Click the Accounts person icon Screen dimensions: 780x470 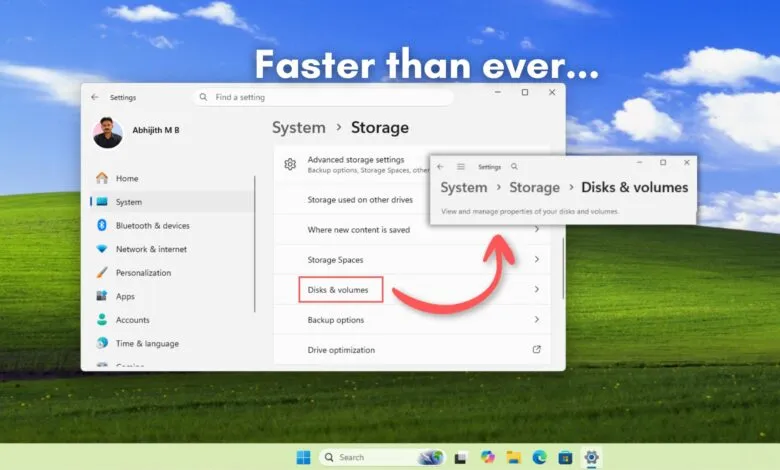pos(102,320)
